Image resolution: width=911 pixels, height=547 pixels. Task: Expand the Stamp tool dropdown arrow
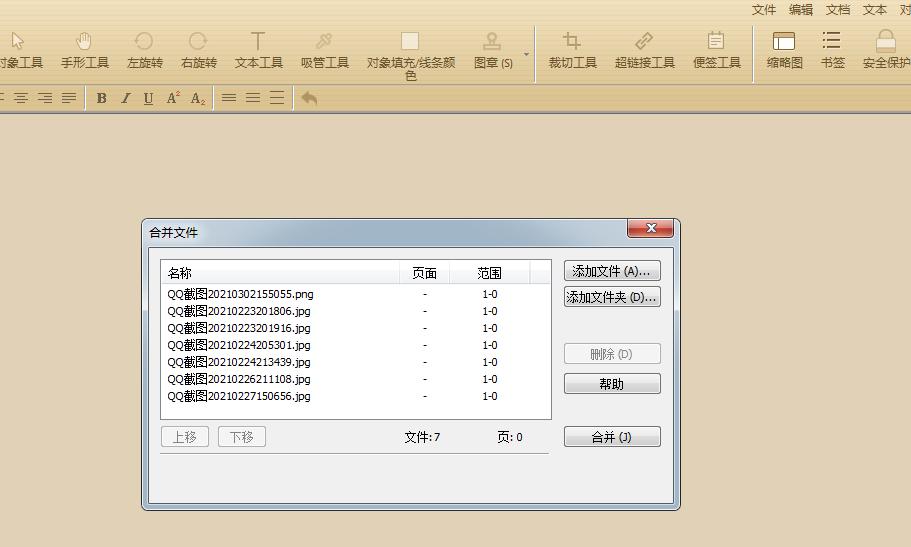coord(526,54)
